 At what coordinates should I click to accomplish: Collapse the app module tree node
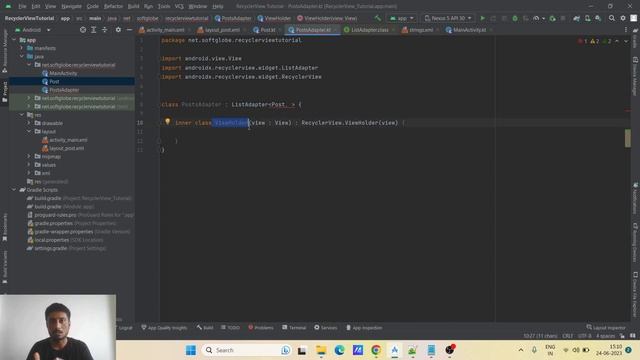14,40
